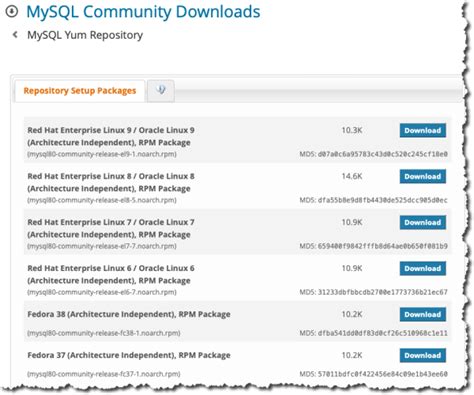Download Red Hat Enterprise Linux 8 package

click(423, 176)
